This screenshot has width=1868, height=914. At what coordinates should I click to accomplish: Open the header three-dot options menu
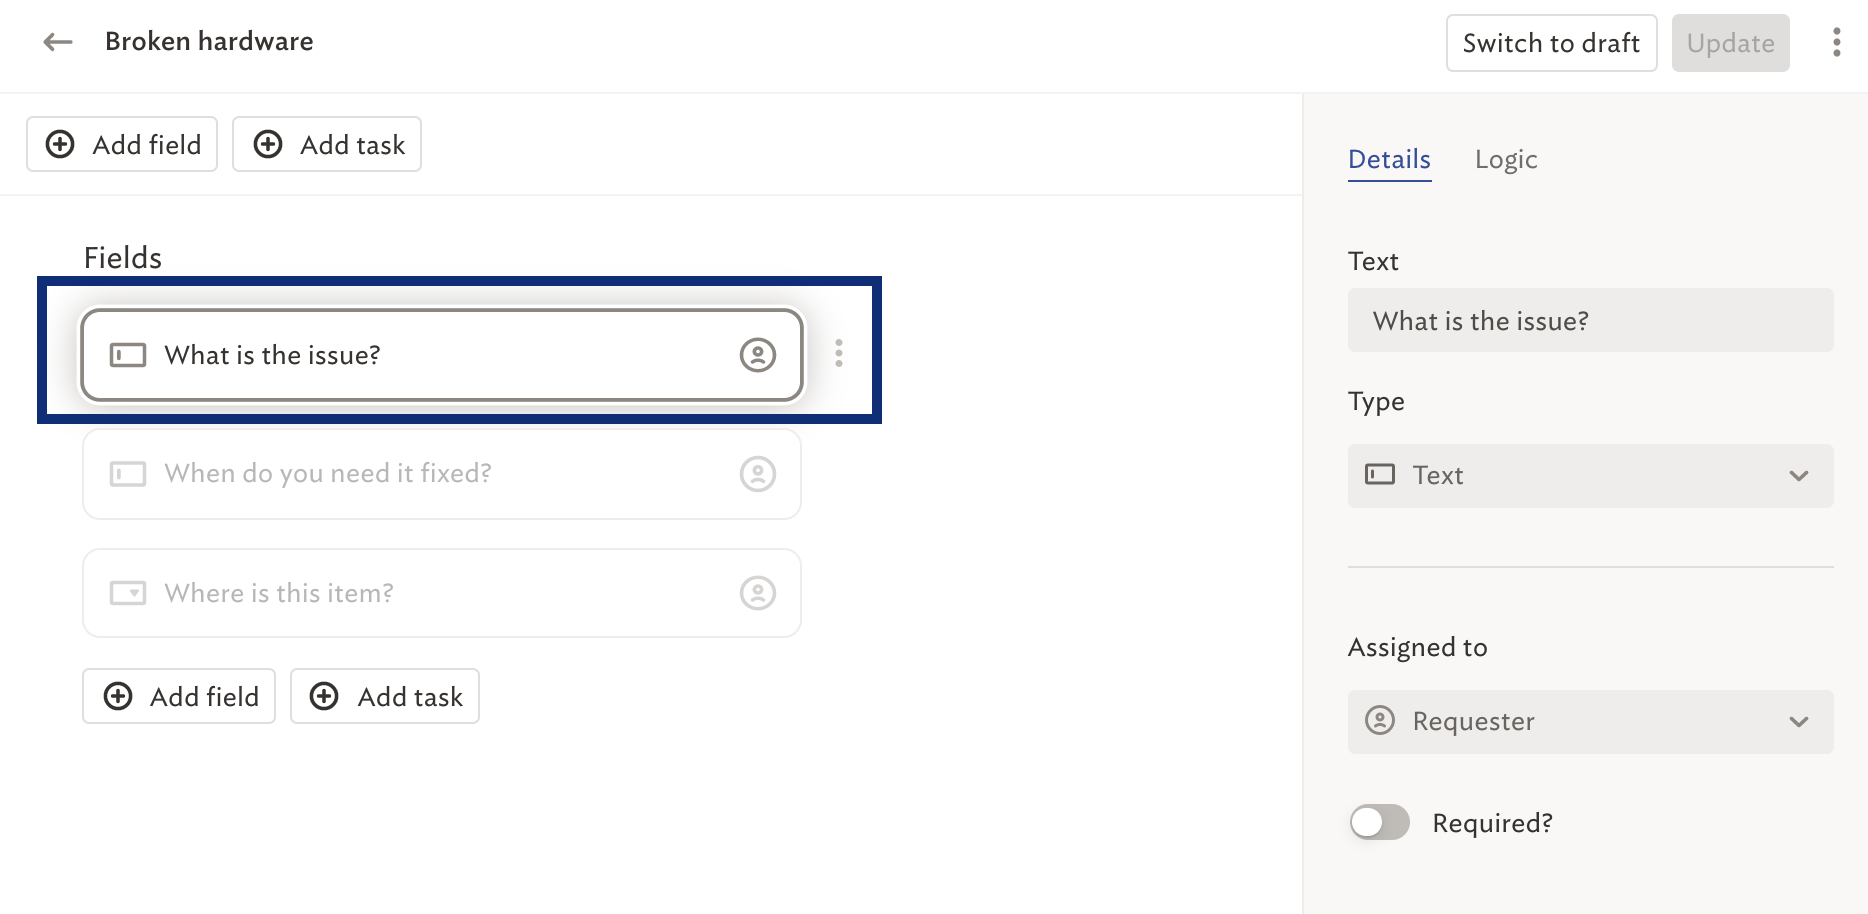click(x=1836, y=42)
